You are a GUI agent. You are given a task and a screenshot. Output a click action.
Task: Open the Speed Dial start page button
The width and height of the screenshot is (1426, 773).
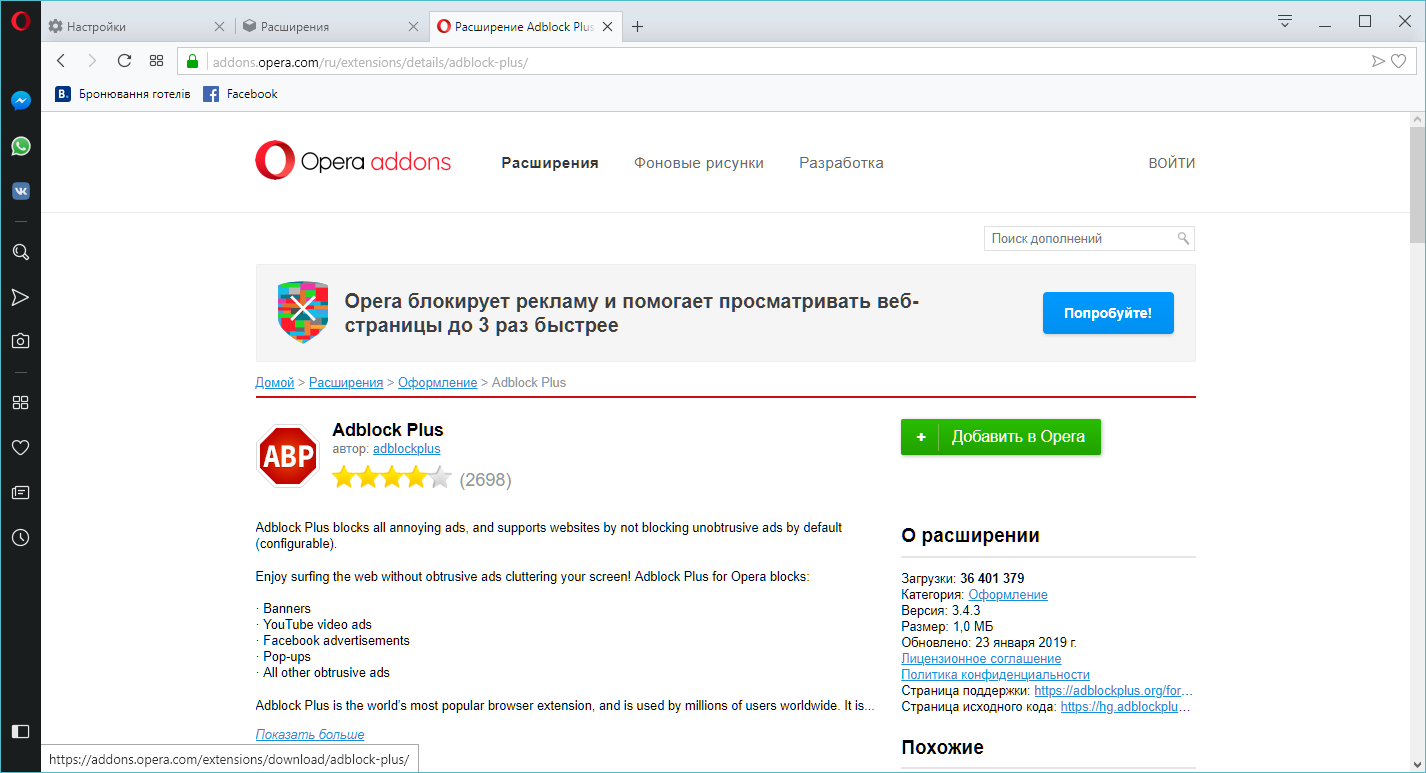[x=156, y=61]
